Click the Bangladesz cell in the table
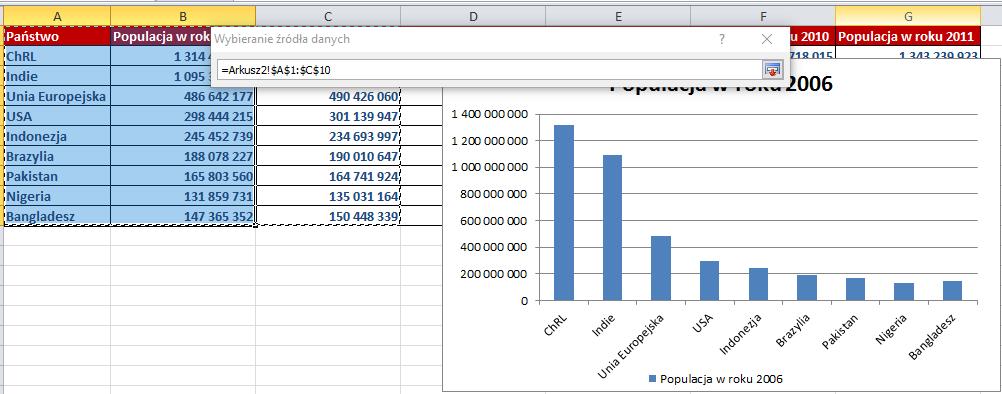1002x394 pixels. [58, 216]
